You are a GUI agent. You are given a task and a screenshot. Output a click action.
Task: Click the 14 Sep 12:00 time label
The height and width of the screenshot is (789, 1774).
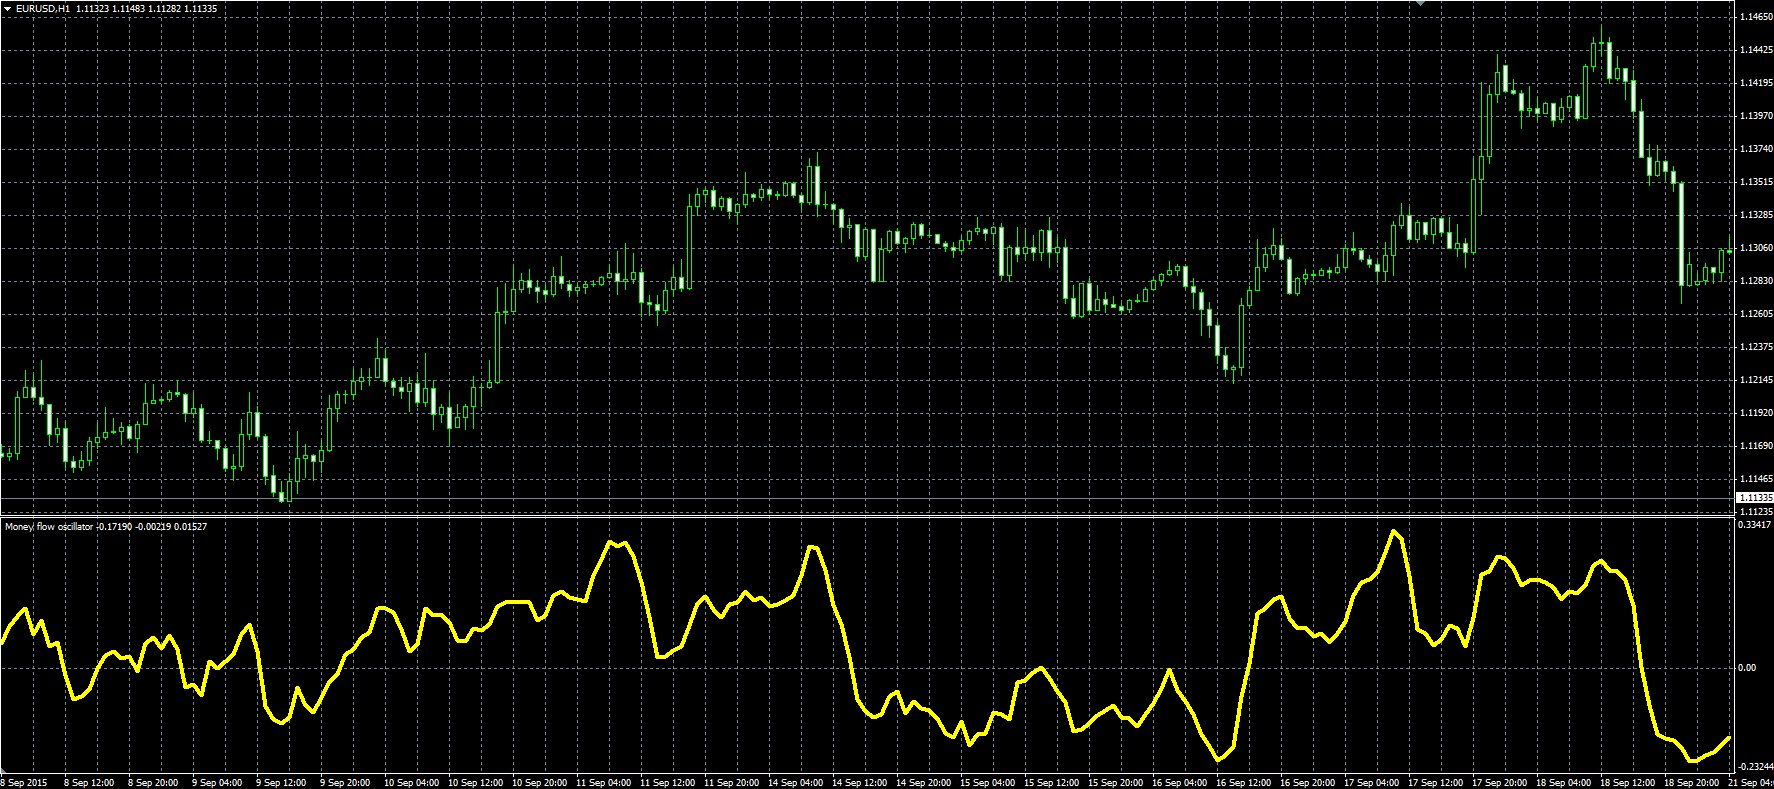[860, 783]
